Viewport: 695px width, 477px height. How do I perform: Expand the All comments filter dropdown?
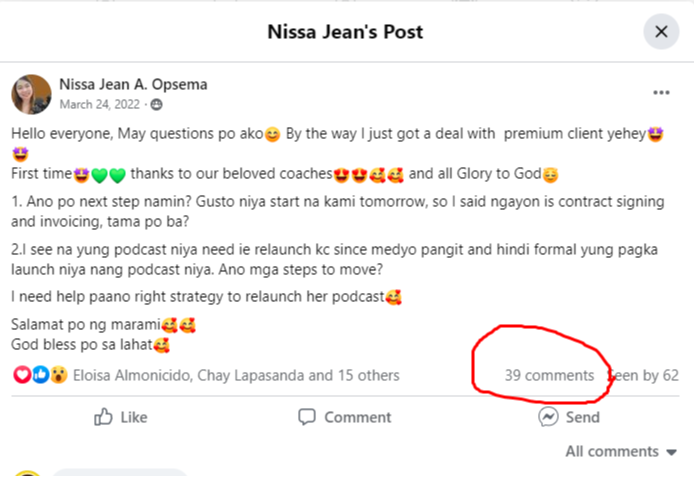click(x=621, y=452)
